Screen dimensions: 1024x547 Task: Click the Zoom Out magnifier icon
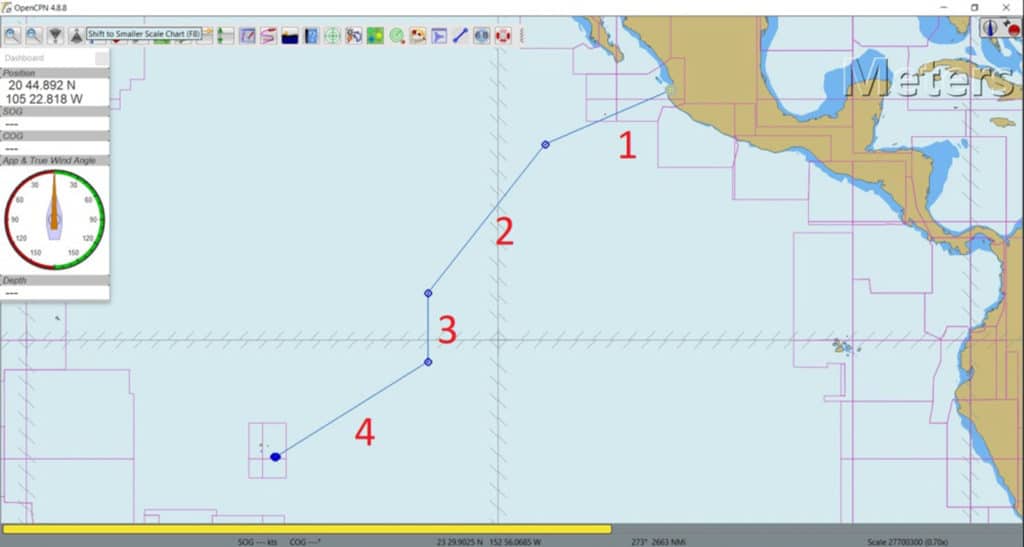(x=34, y=35)
